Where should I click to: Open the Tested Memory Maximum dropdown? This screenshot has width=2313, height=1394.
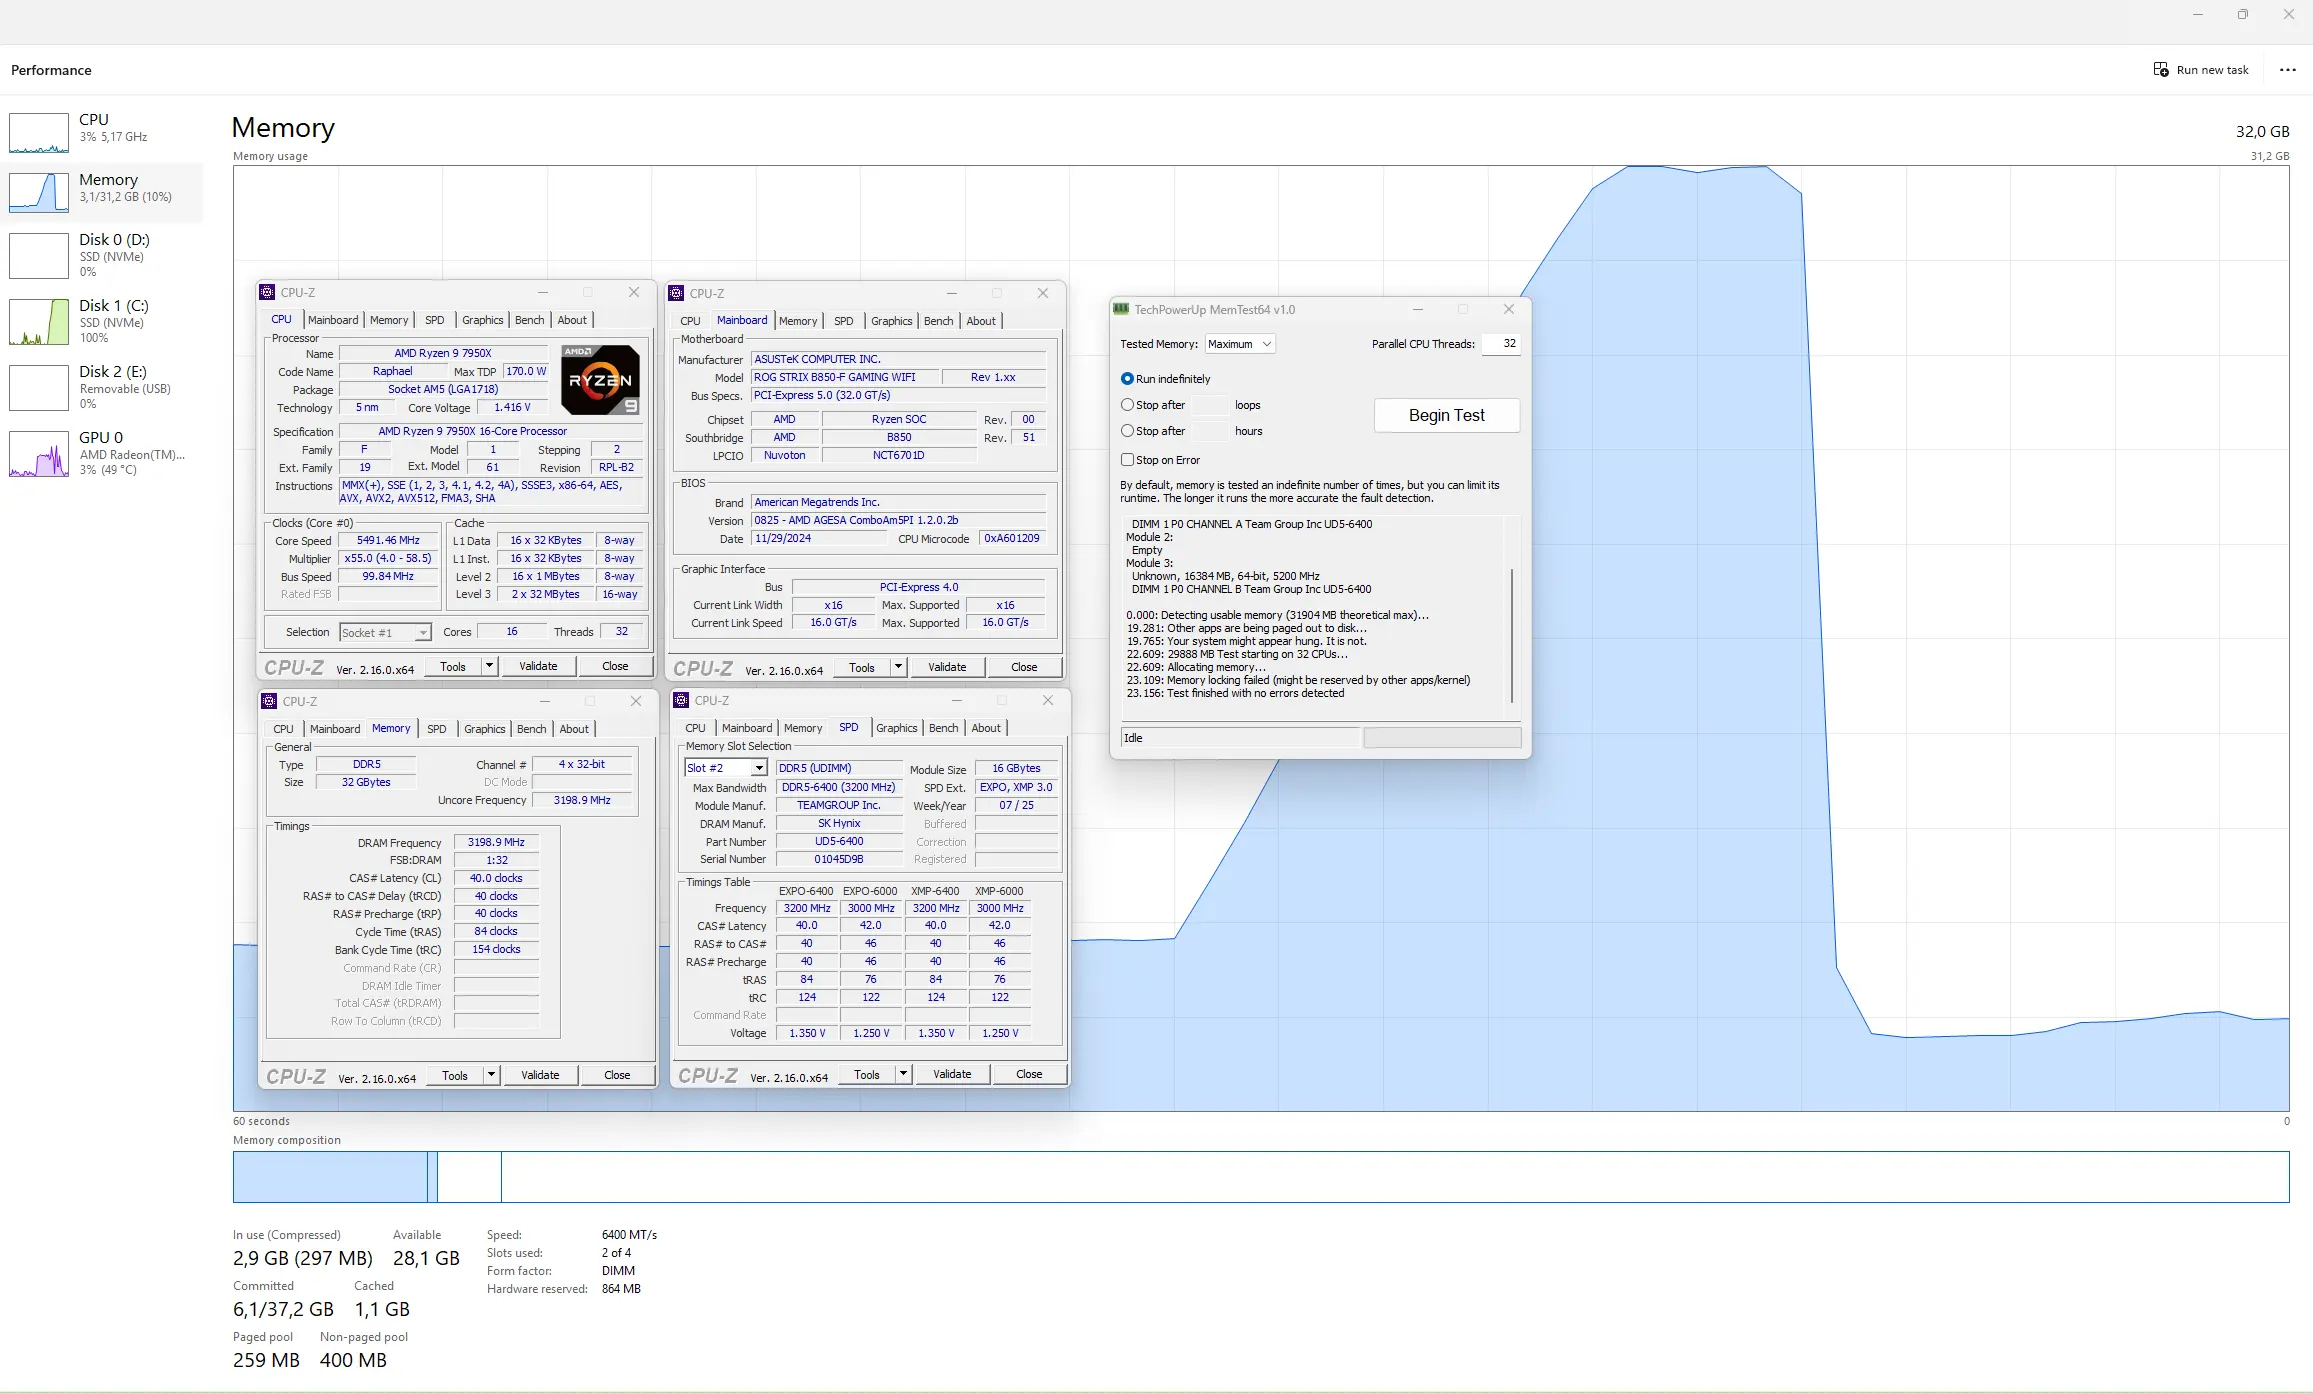pyautogui.click(x=1239, y=344)
